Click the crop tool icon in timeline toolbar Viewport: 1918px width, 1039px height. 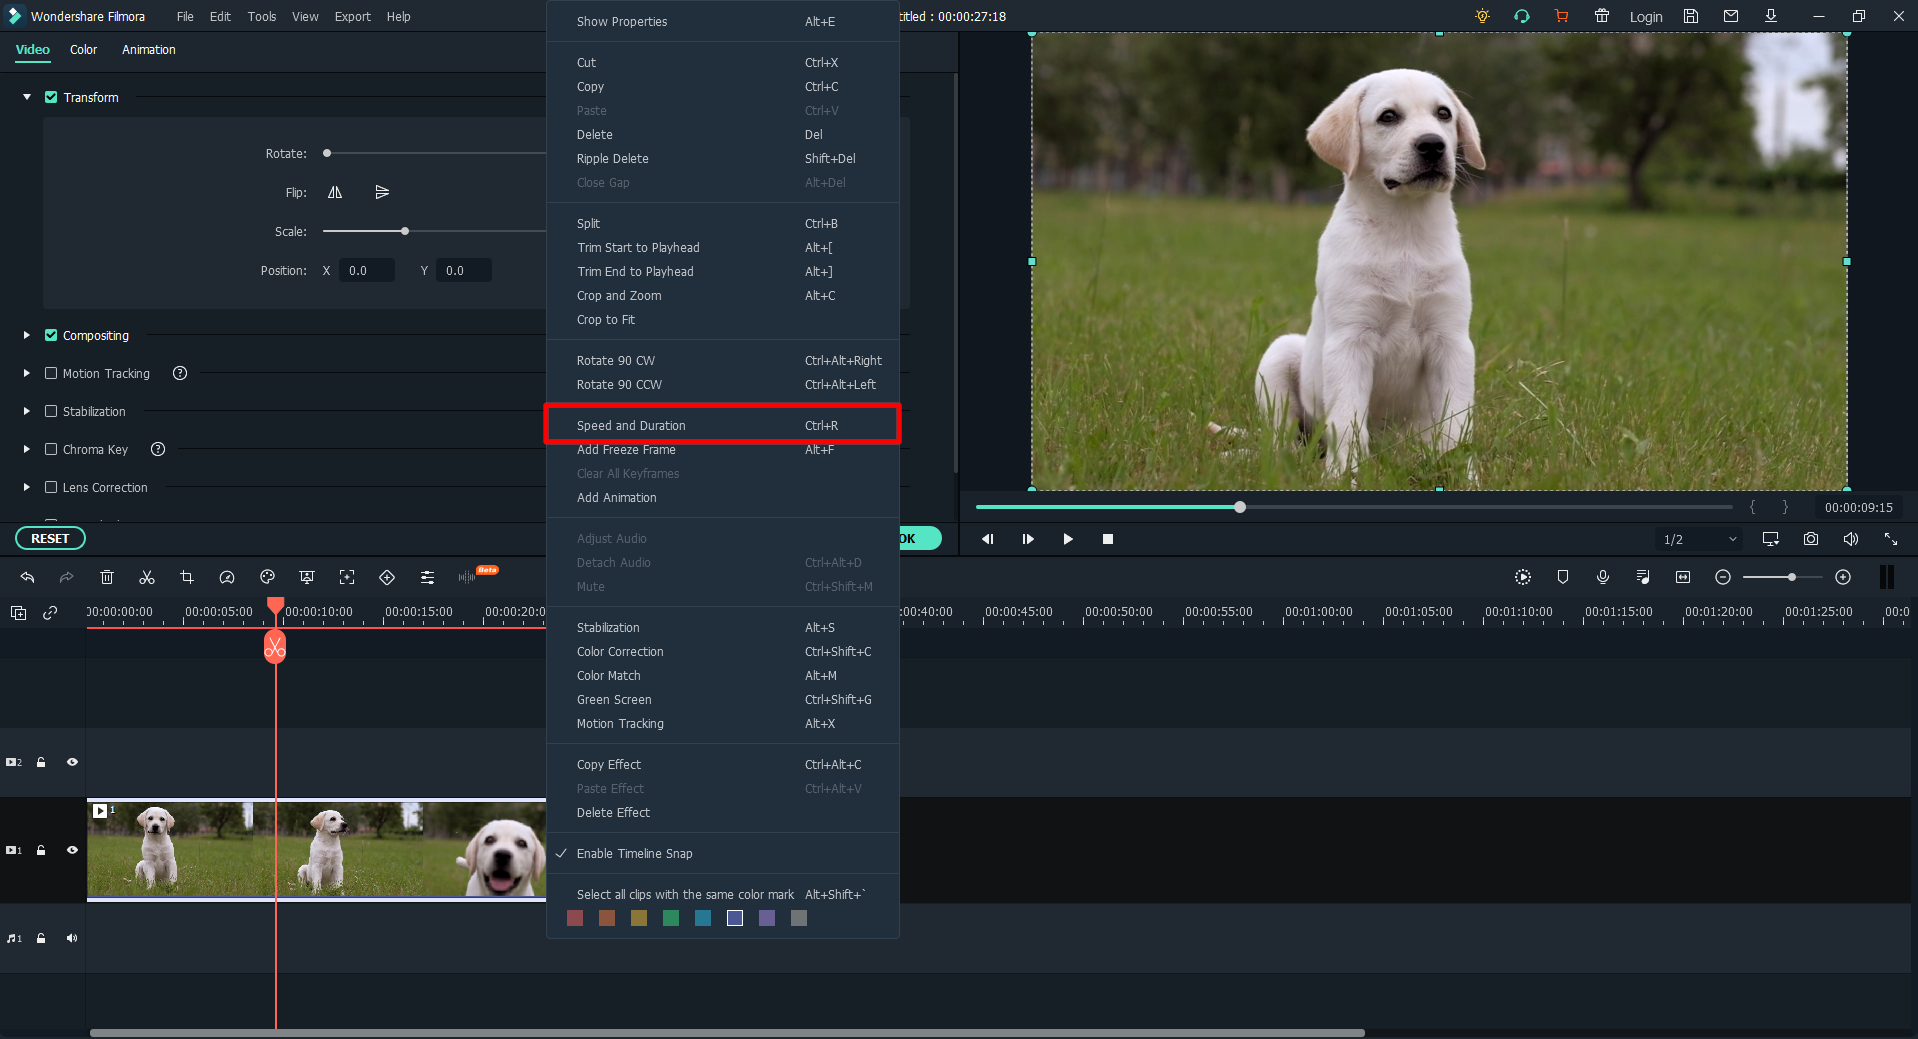(187, 577)
